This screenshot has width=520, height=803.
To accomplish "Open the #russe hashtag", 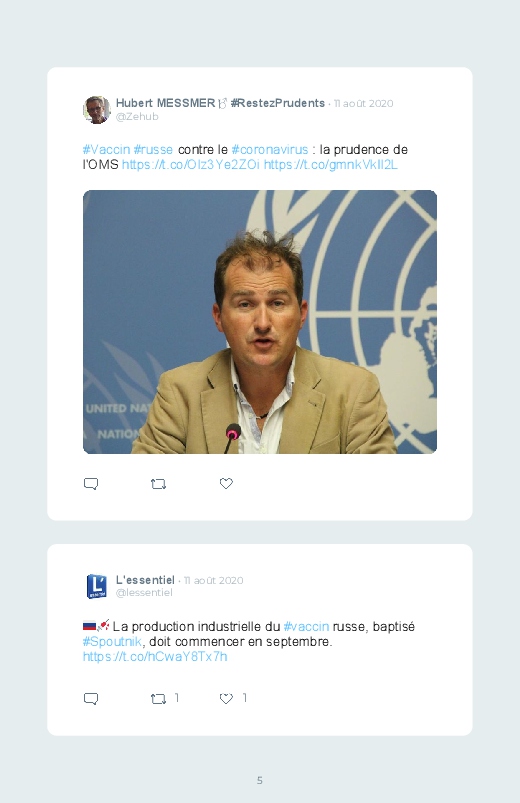I will tap(153, 150).
